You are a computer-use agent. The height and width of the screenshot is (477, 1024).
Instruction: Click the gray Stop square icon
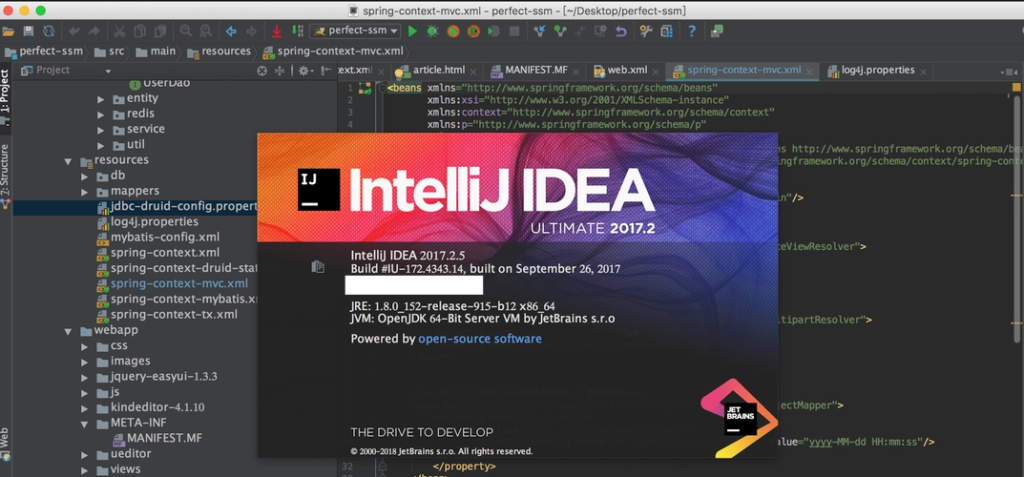click(x=515, y=31)
